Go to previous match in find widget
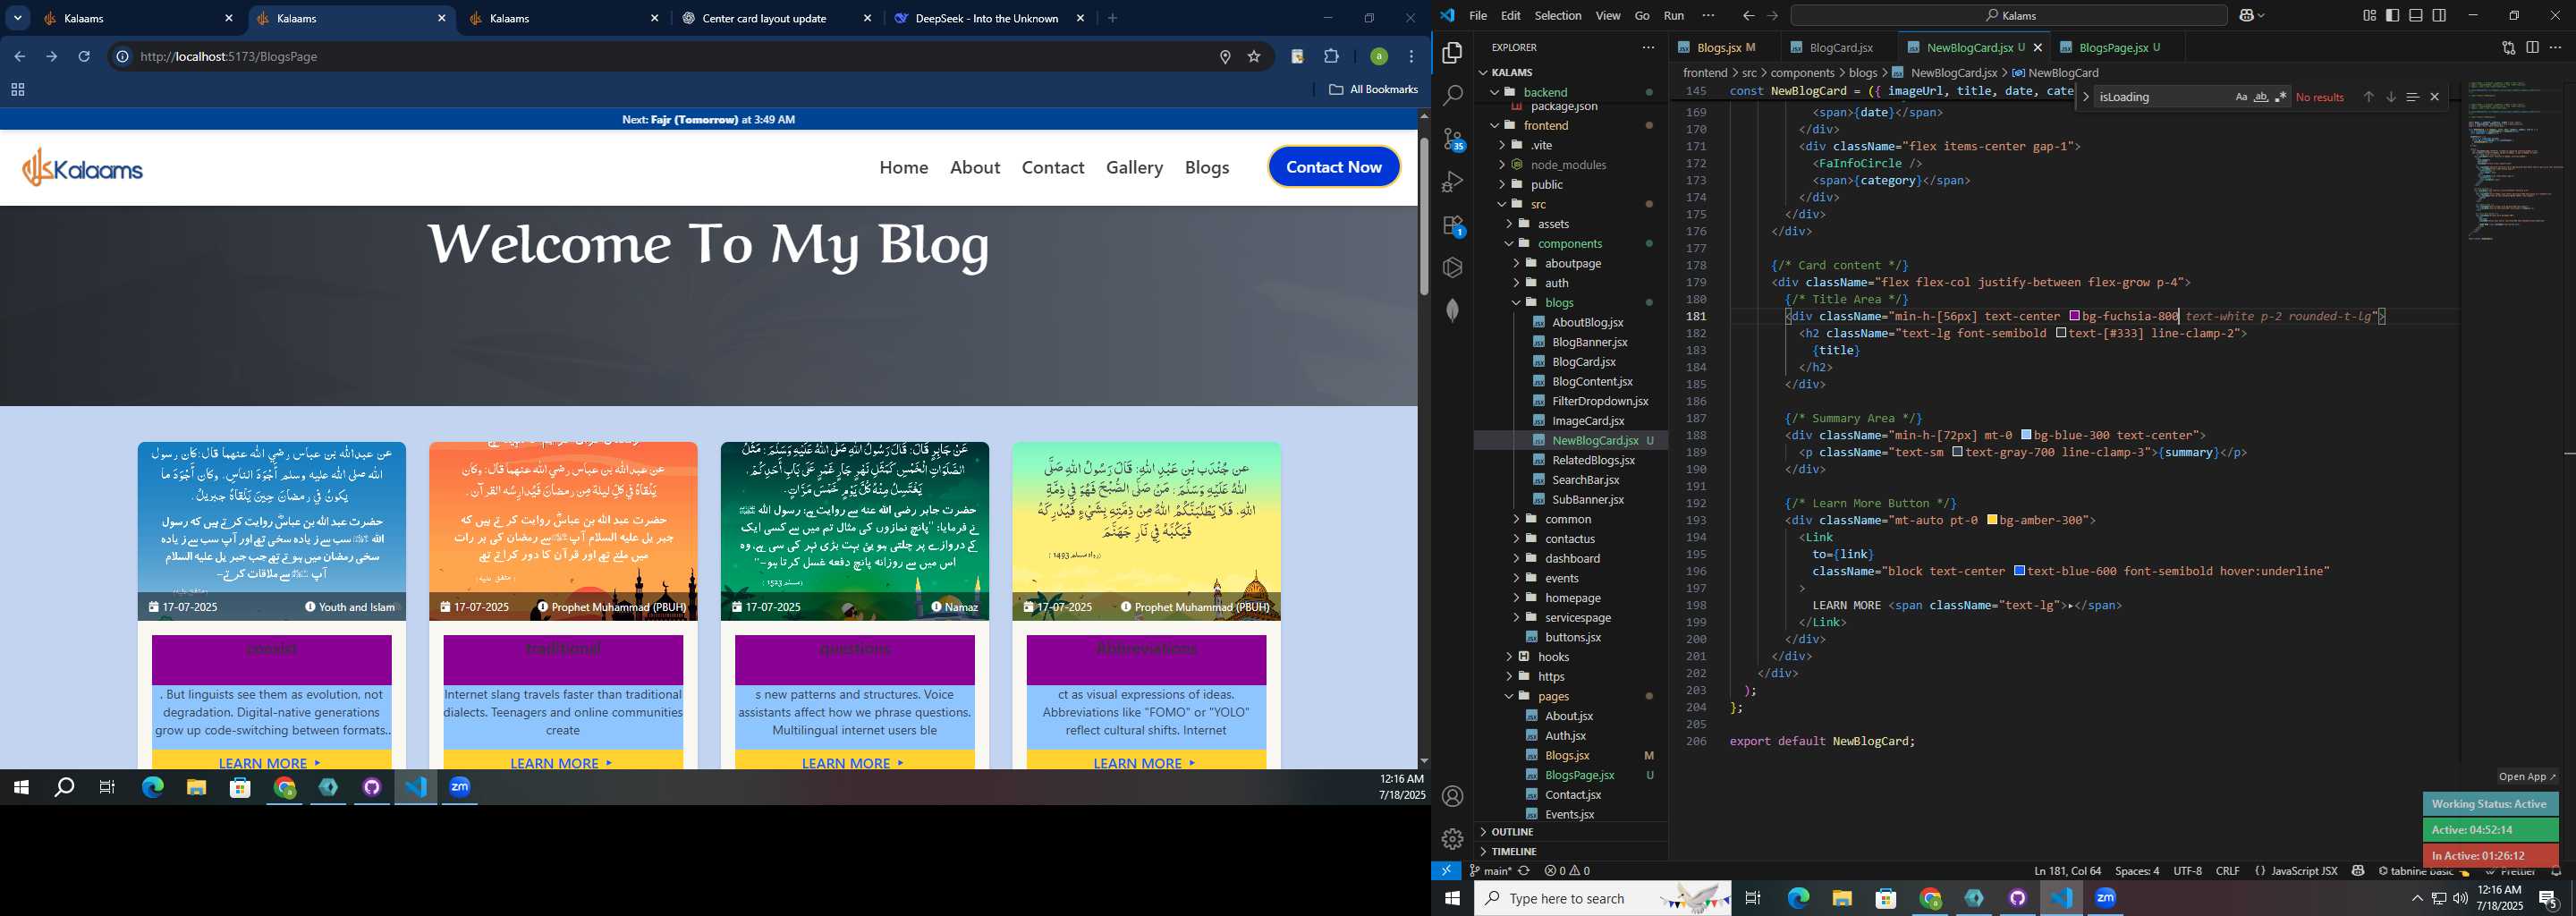2576x916 pixels. 2368,97
